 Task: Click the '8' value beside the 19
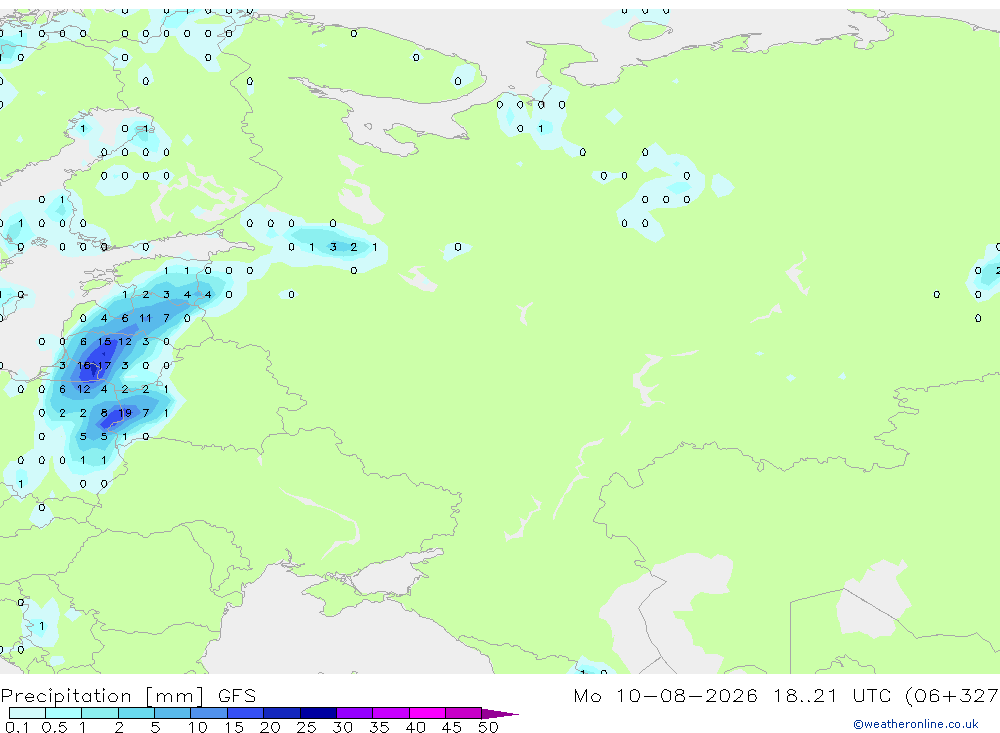coord(104,413)
